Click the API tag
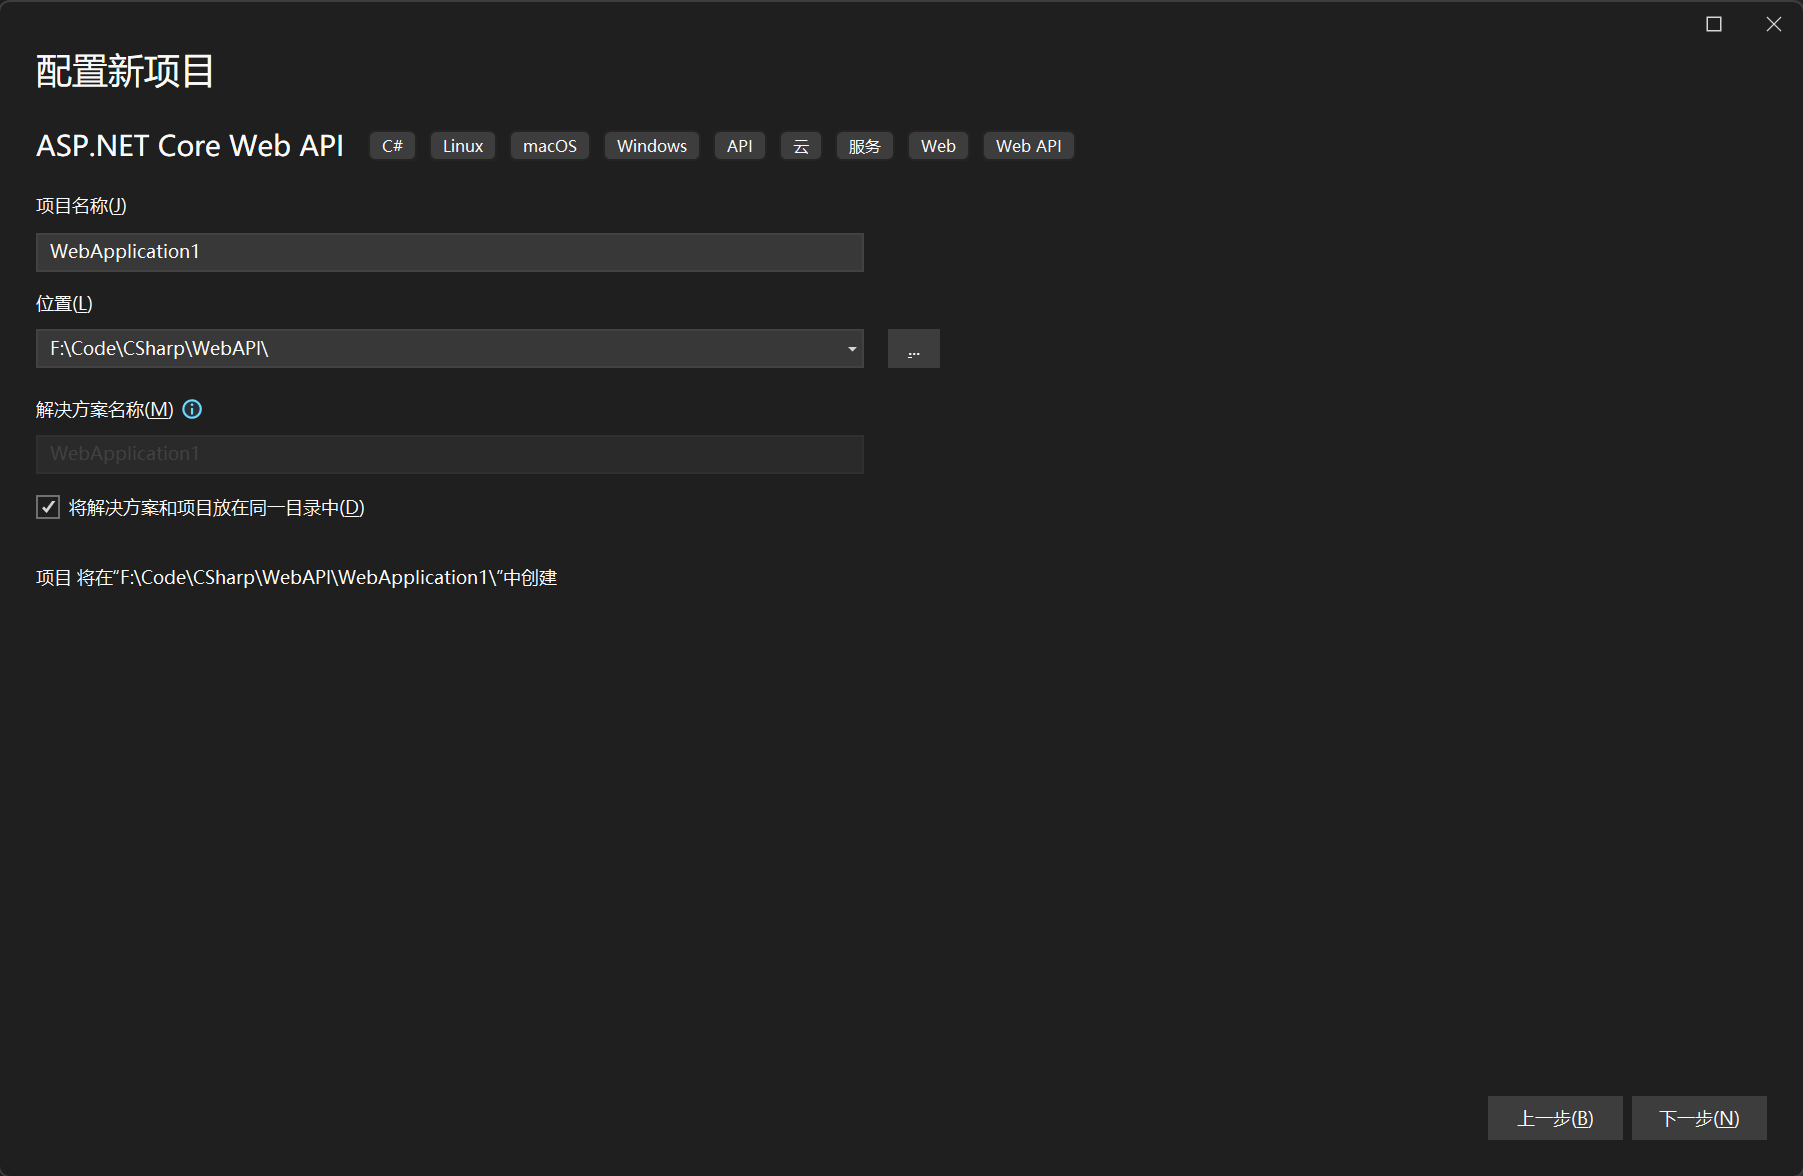Viewport: 1803px width, 1176px height. tap(740, 146)
